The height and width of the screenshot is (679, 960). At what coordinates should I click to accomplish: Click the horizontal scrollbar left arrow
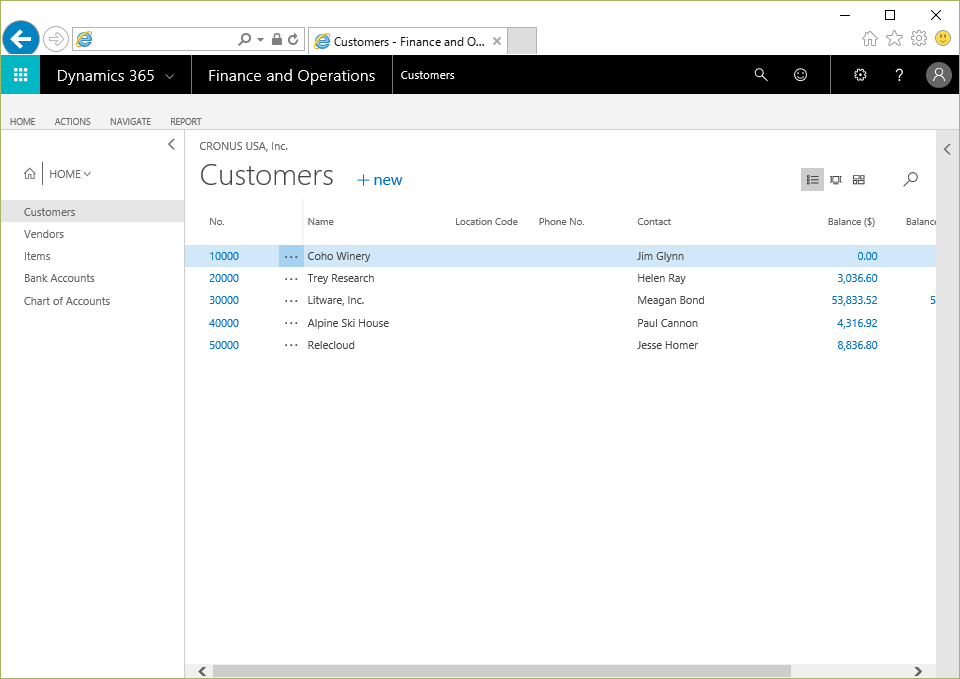pos(202,671)
